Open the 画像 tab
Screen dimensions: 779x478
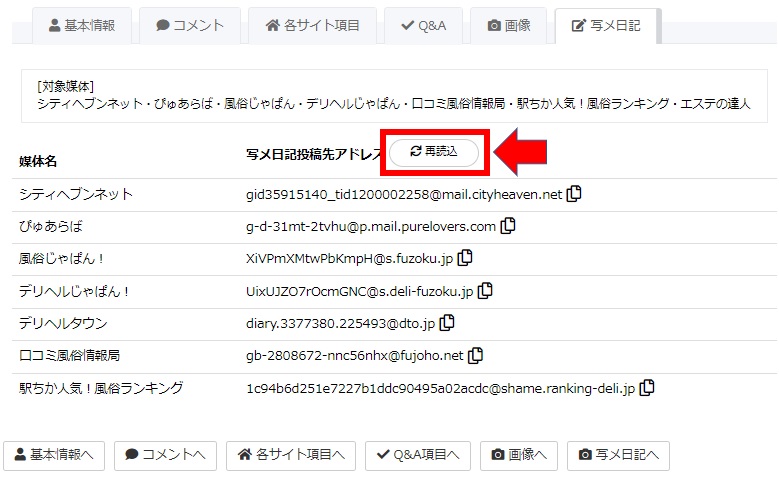coord(509,25)
